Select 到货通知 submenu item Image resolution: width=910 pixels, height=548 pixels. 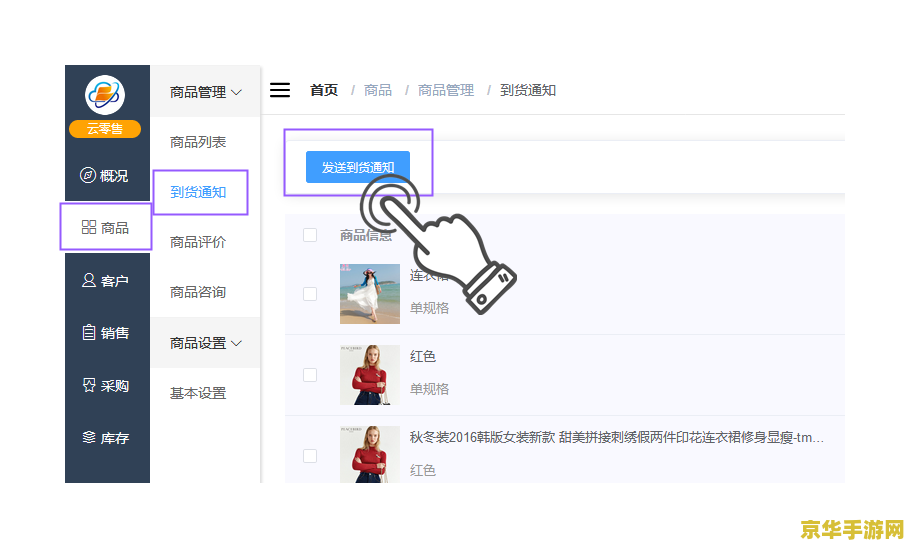[198, 192]
